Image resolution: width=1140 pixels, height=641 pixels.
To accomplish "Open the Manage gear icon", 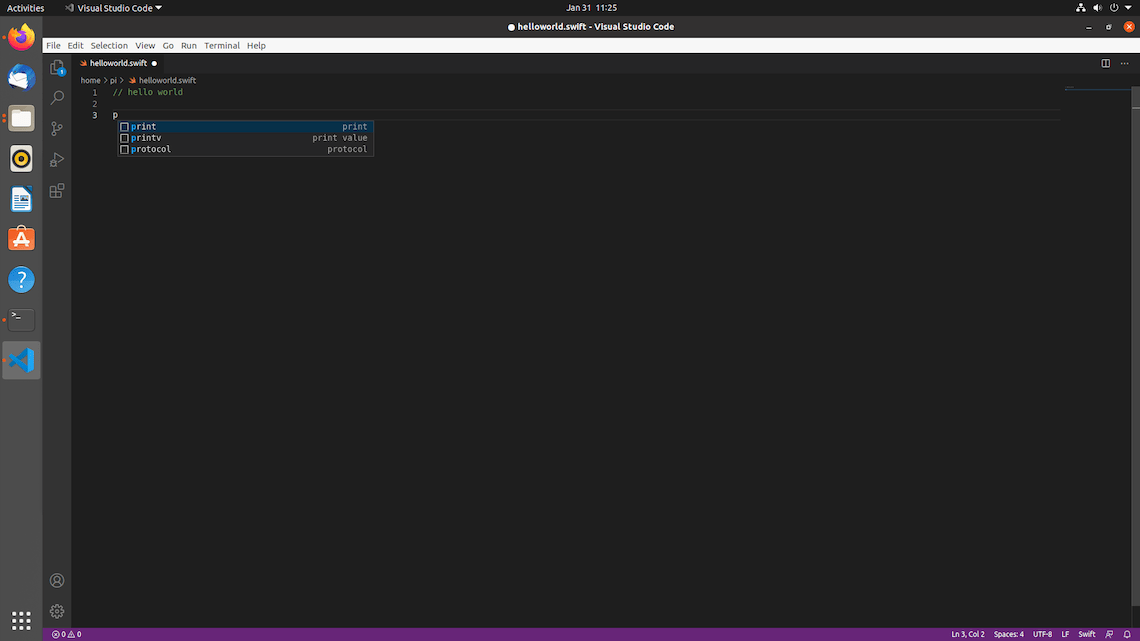I will coord(57,612).
